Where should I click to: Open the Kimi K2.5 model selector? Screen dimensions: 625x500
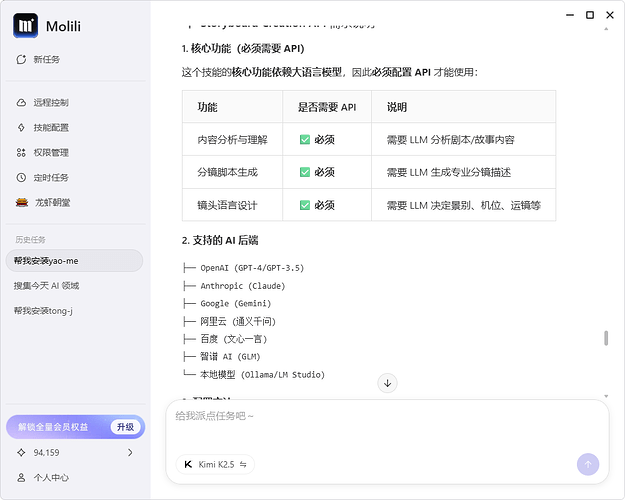coord(215,465)
